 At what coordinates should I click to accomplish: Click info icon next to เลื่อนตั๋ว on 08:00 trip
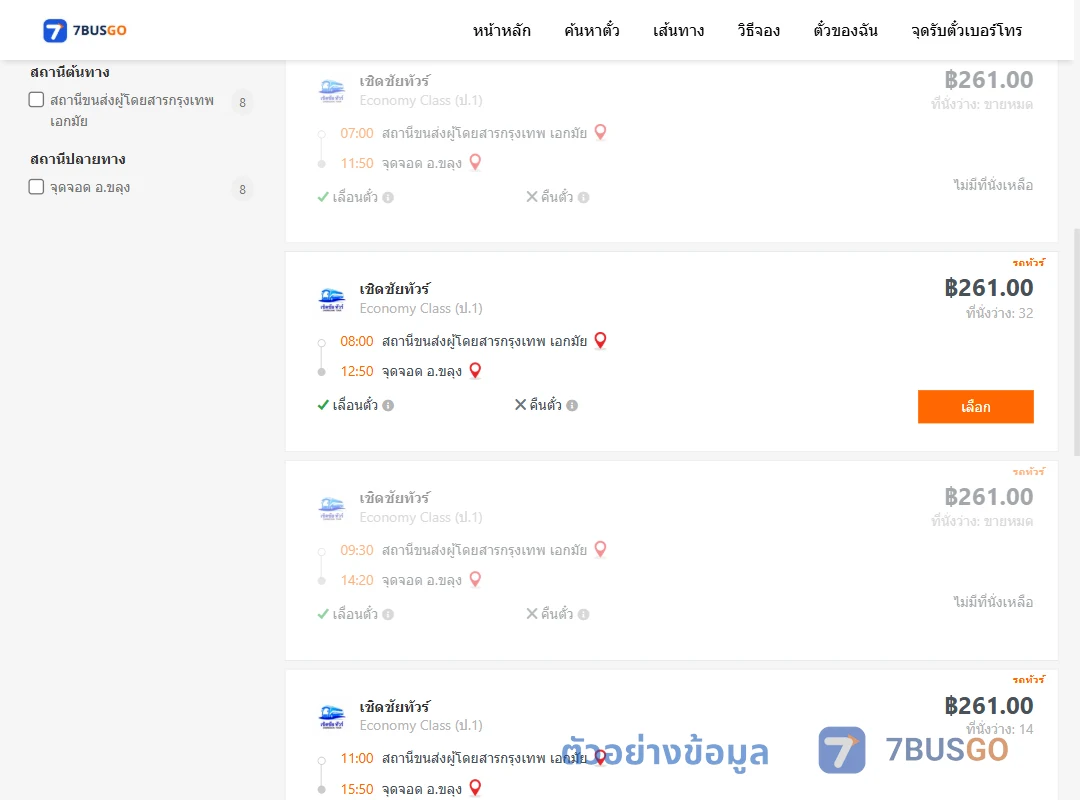pos(388,406)
